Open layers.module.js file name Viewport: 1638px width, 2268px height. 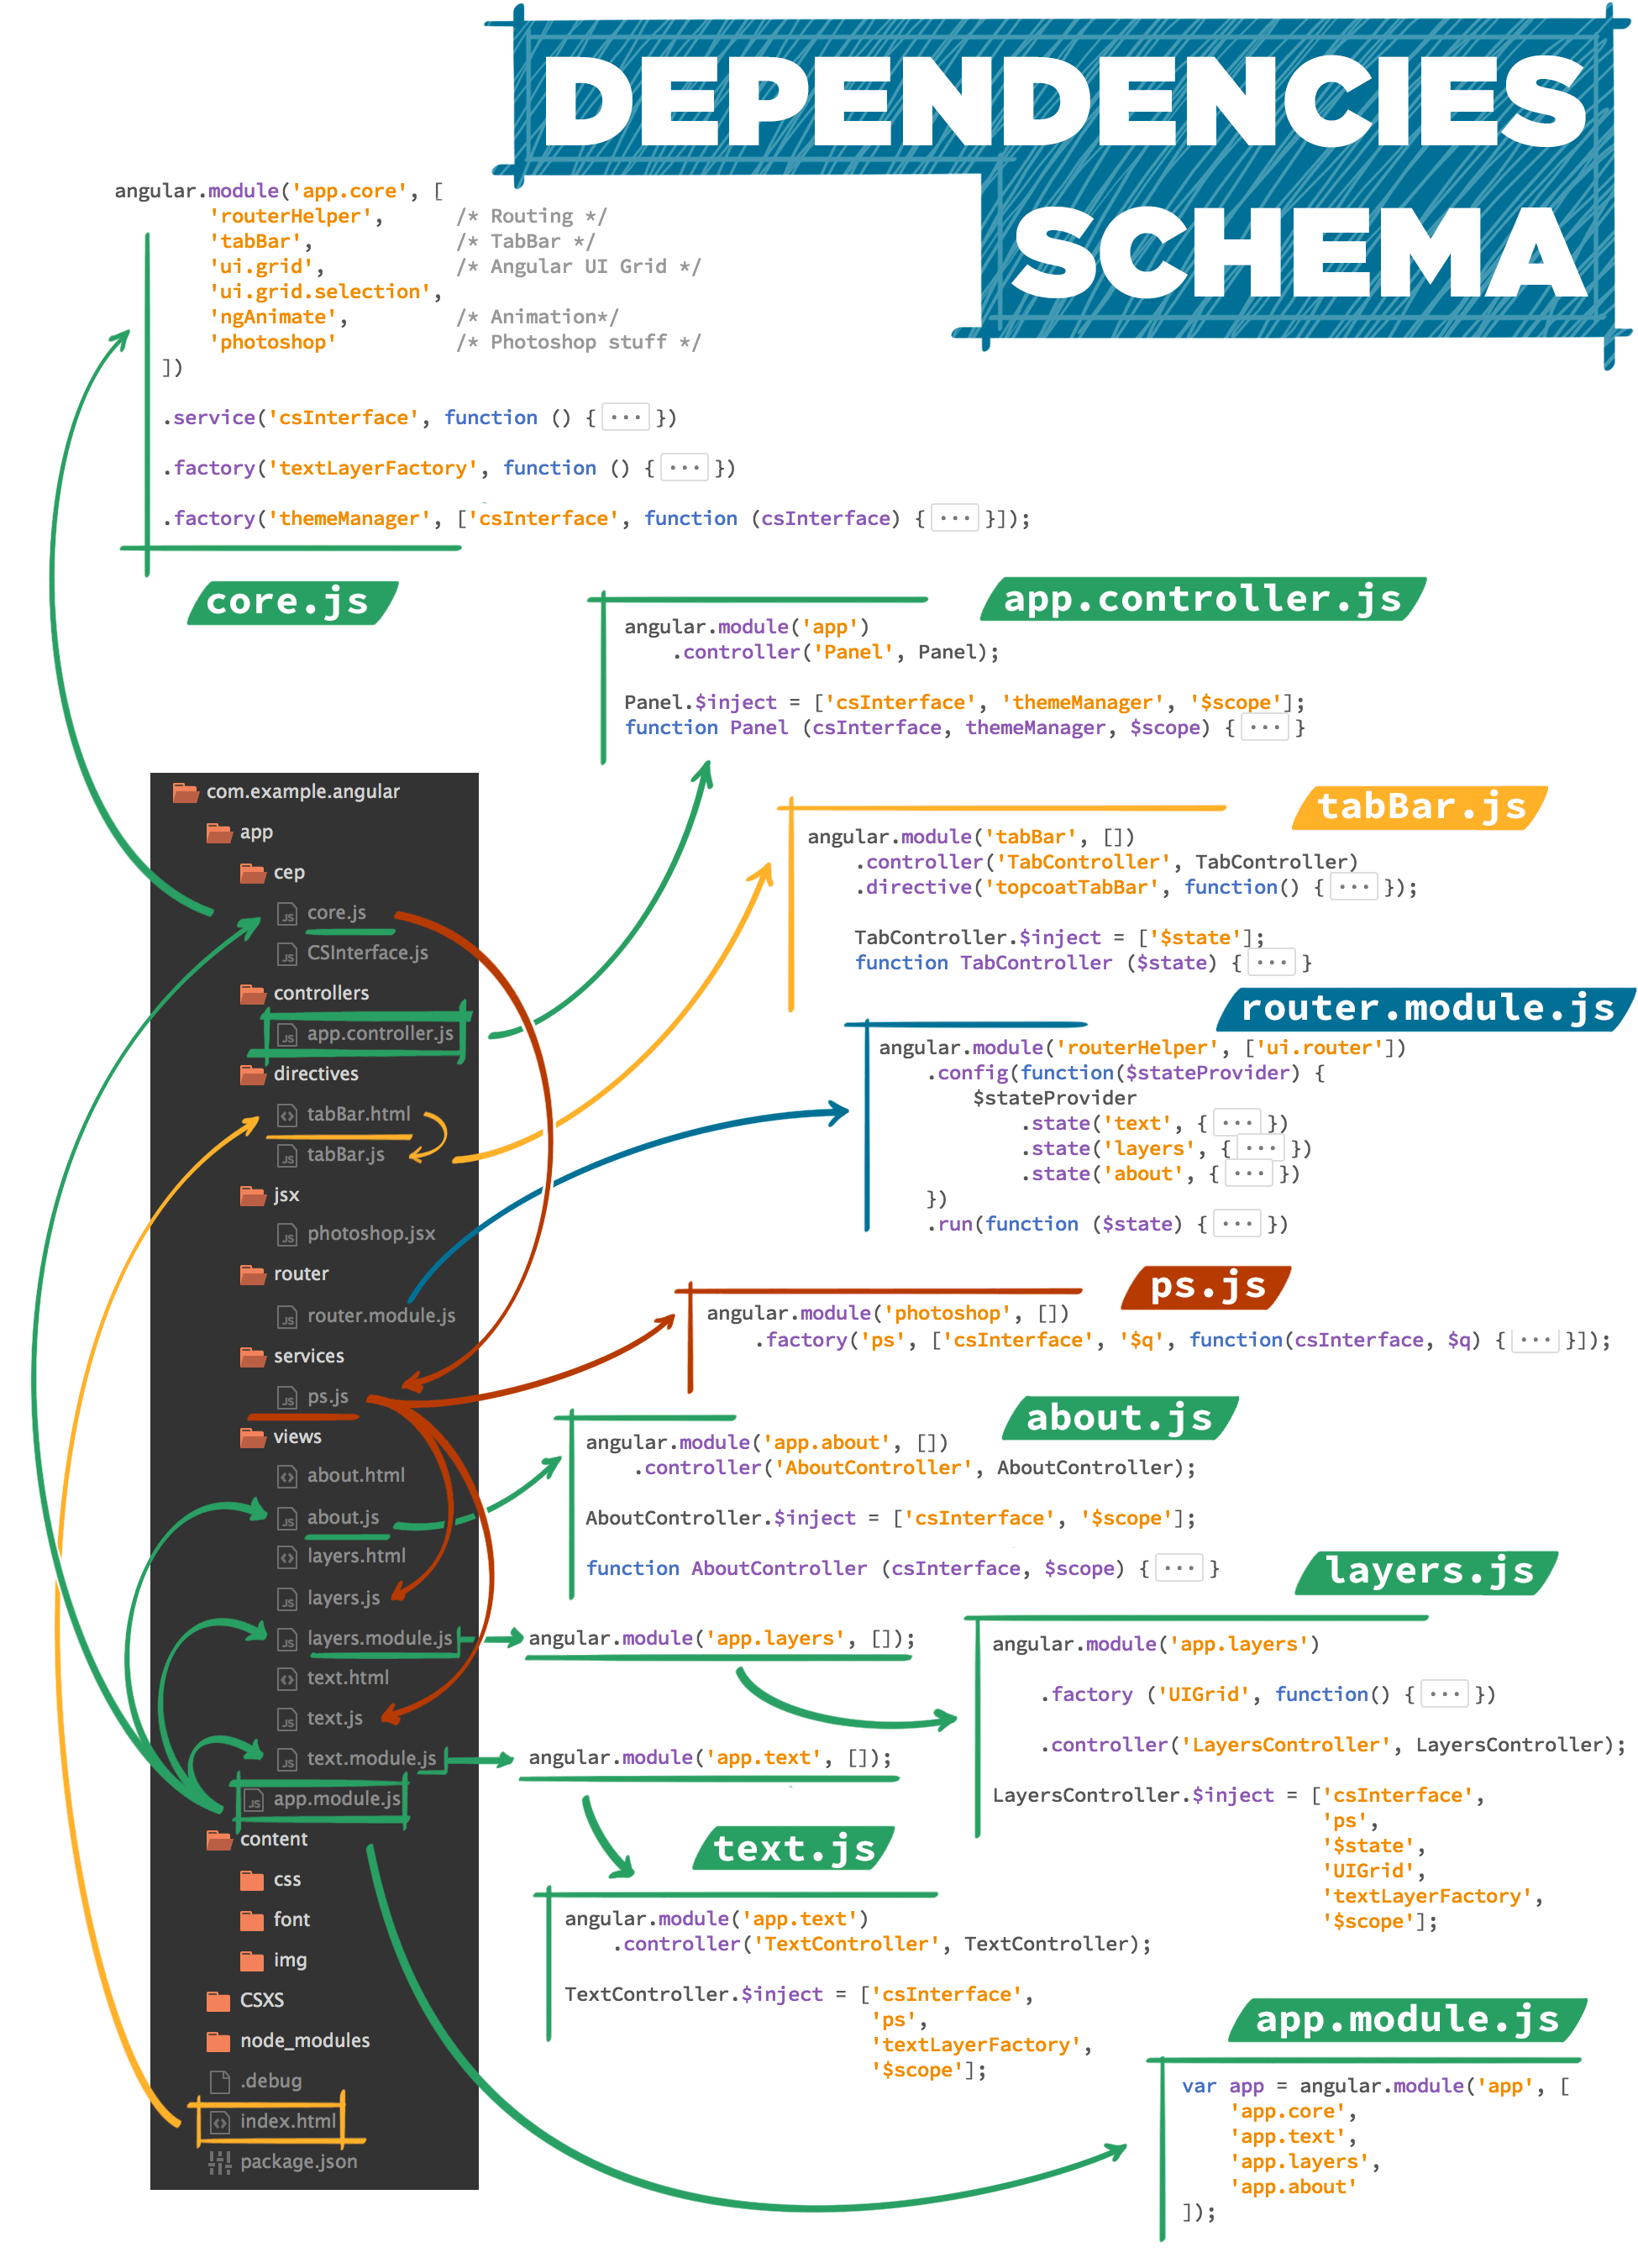[379, 1639]
